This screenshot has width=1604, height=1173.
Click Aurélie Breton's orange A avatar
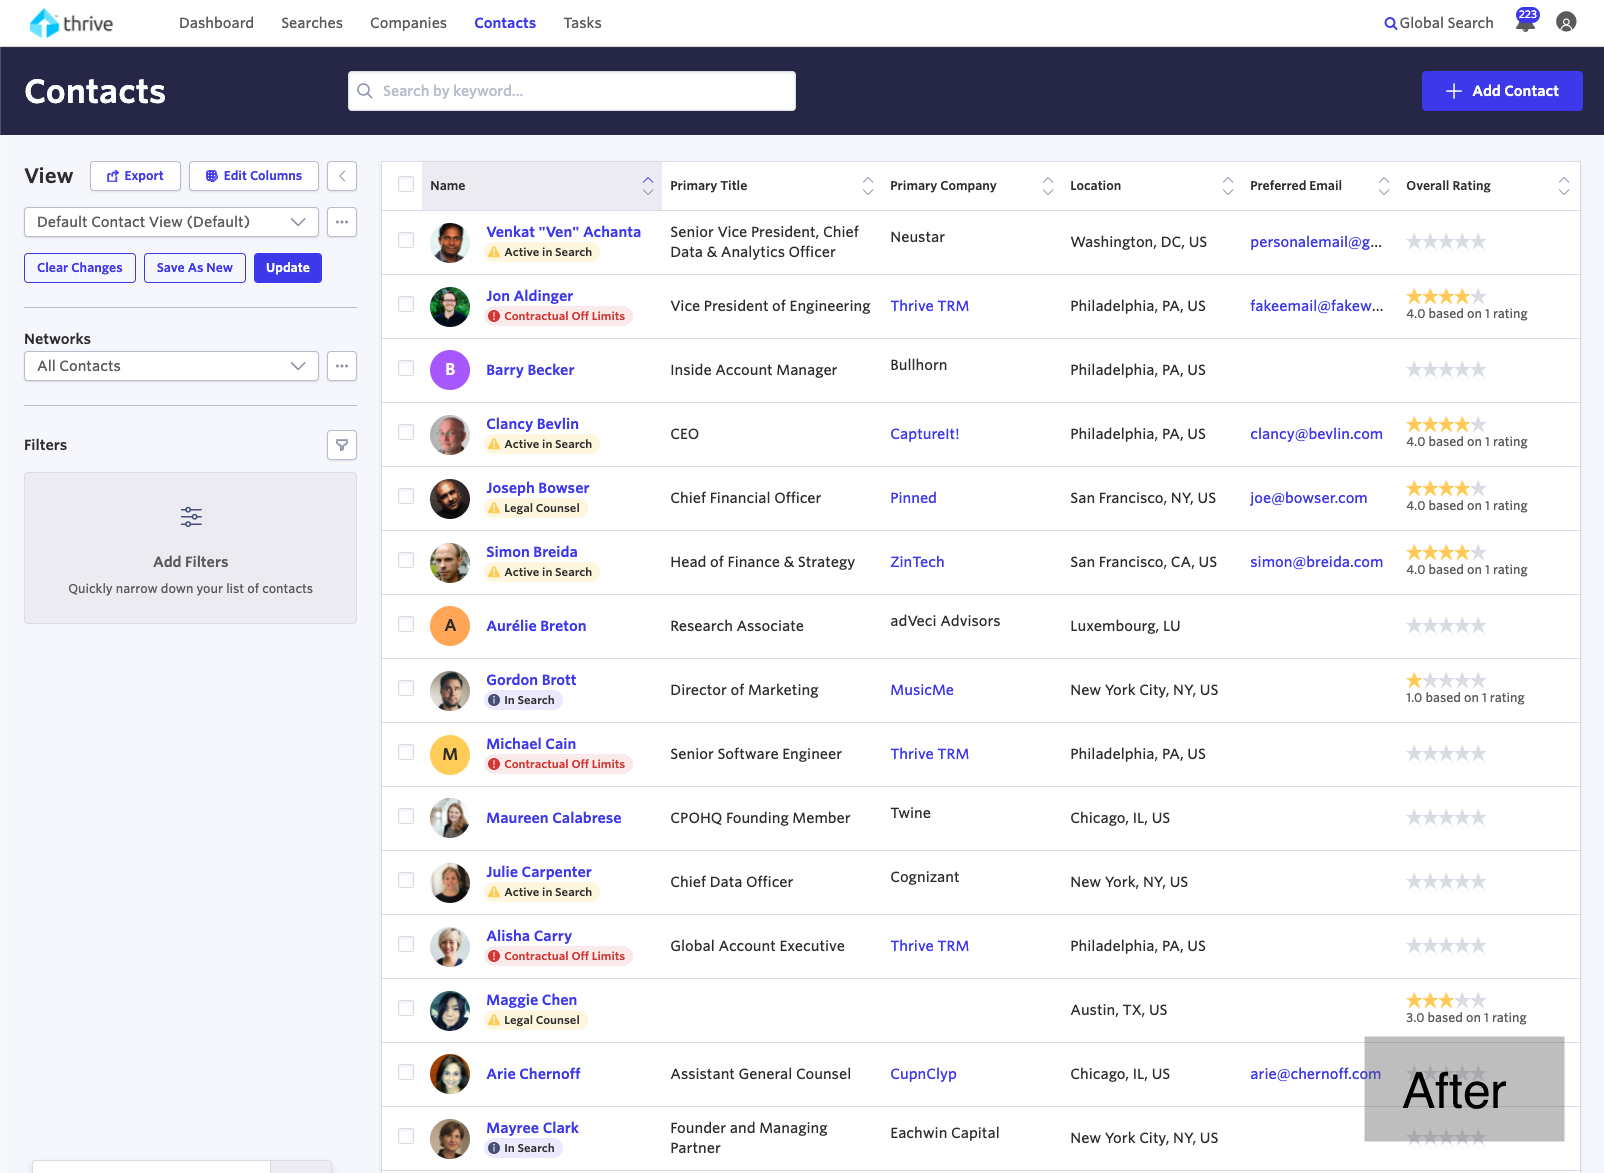click(450, 626)
